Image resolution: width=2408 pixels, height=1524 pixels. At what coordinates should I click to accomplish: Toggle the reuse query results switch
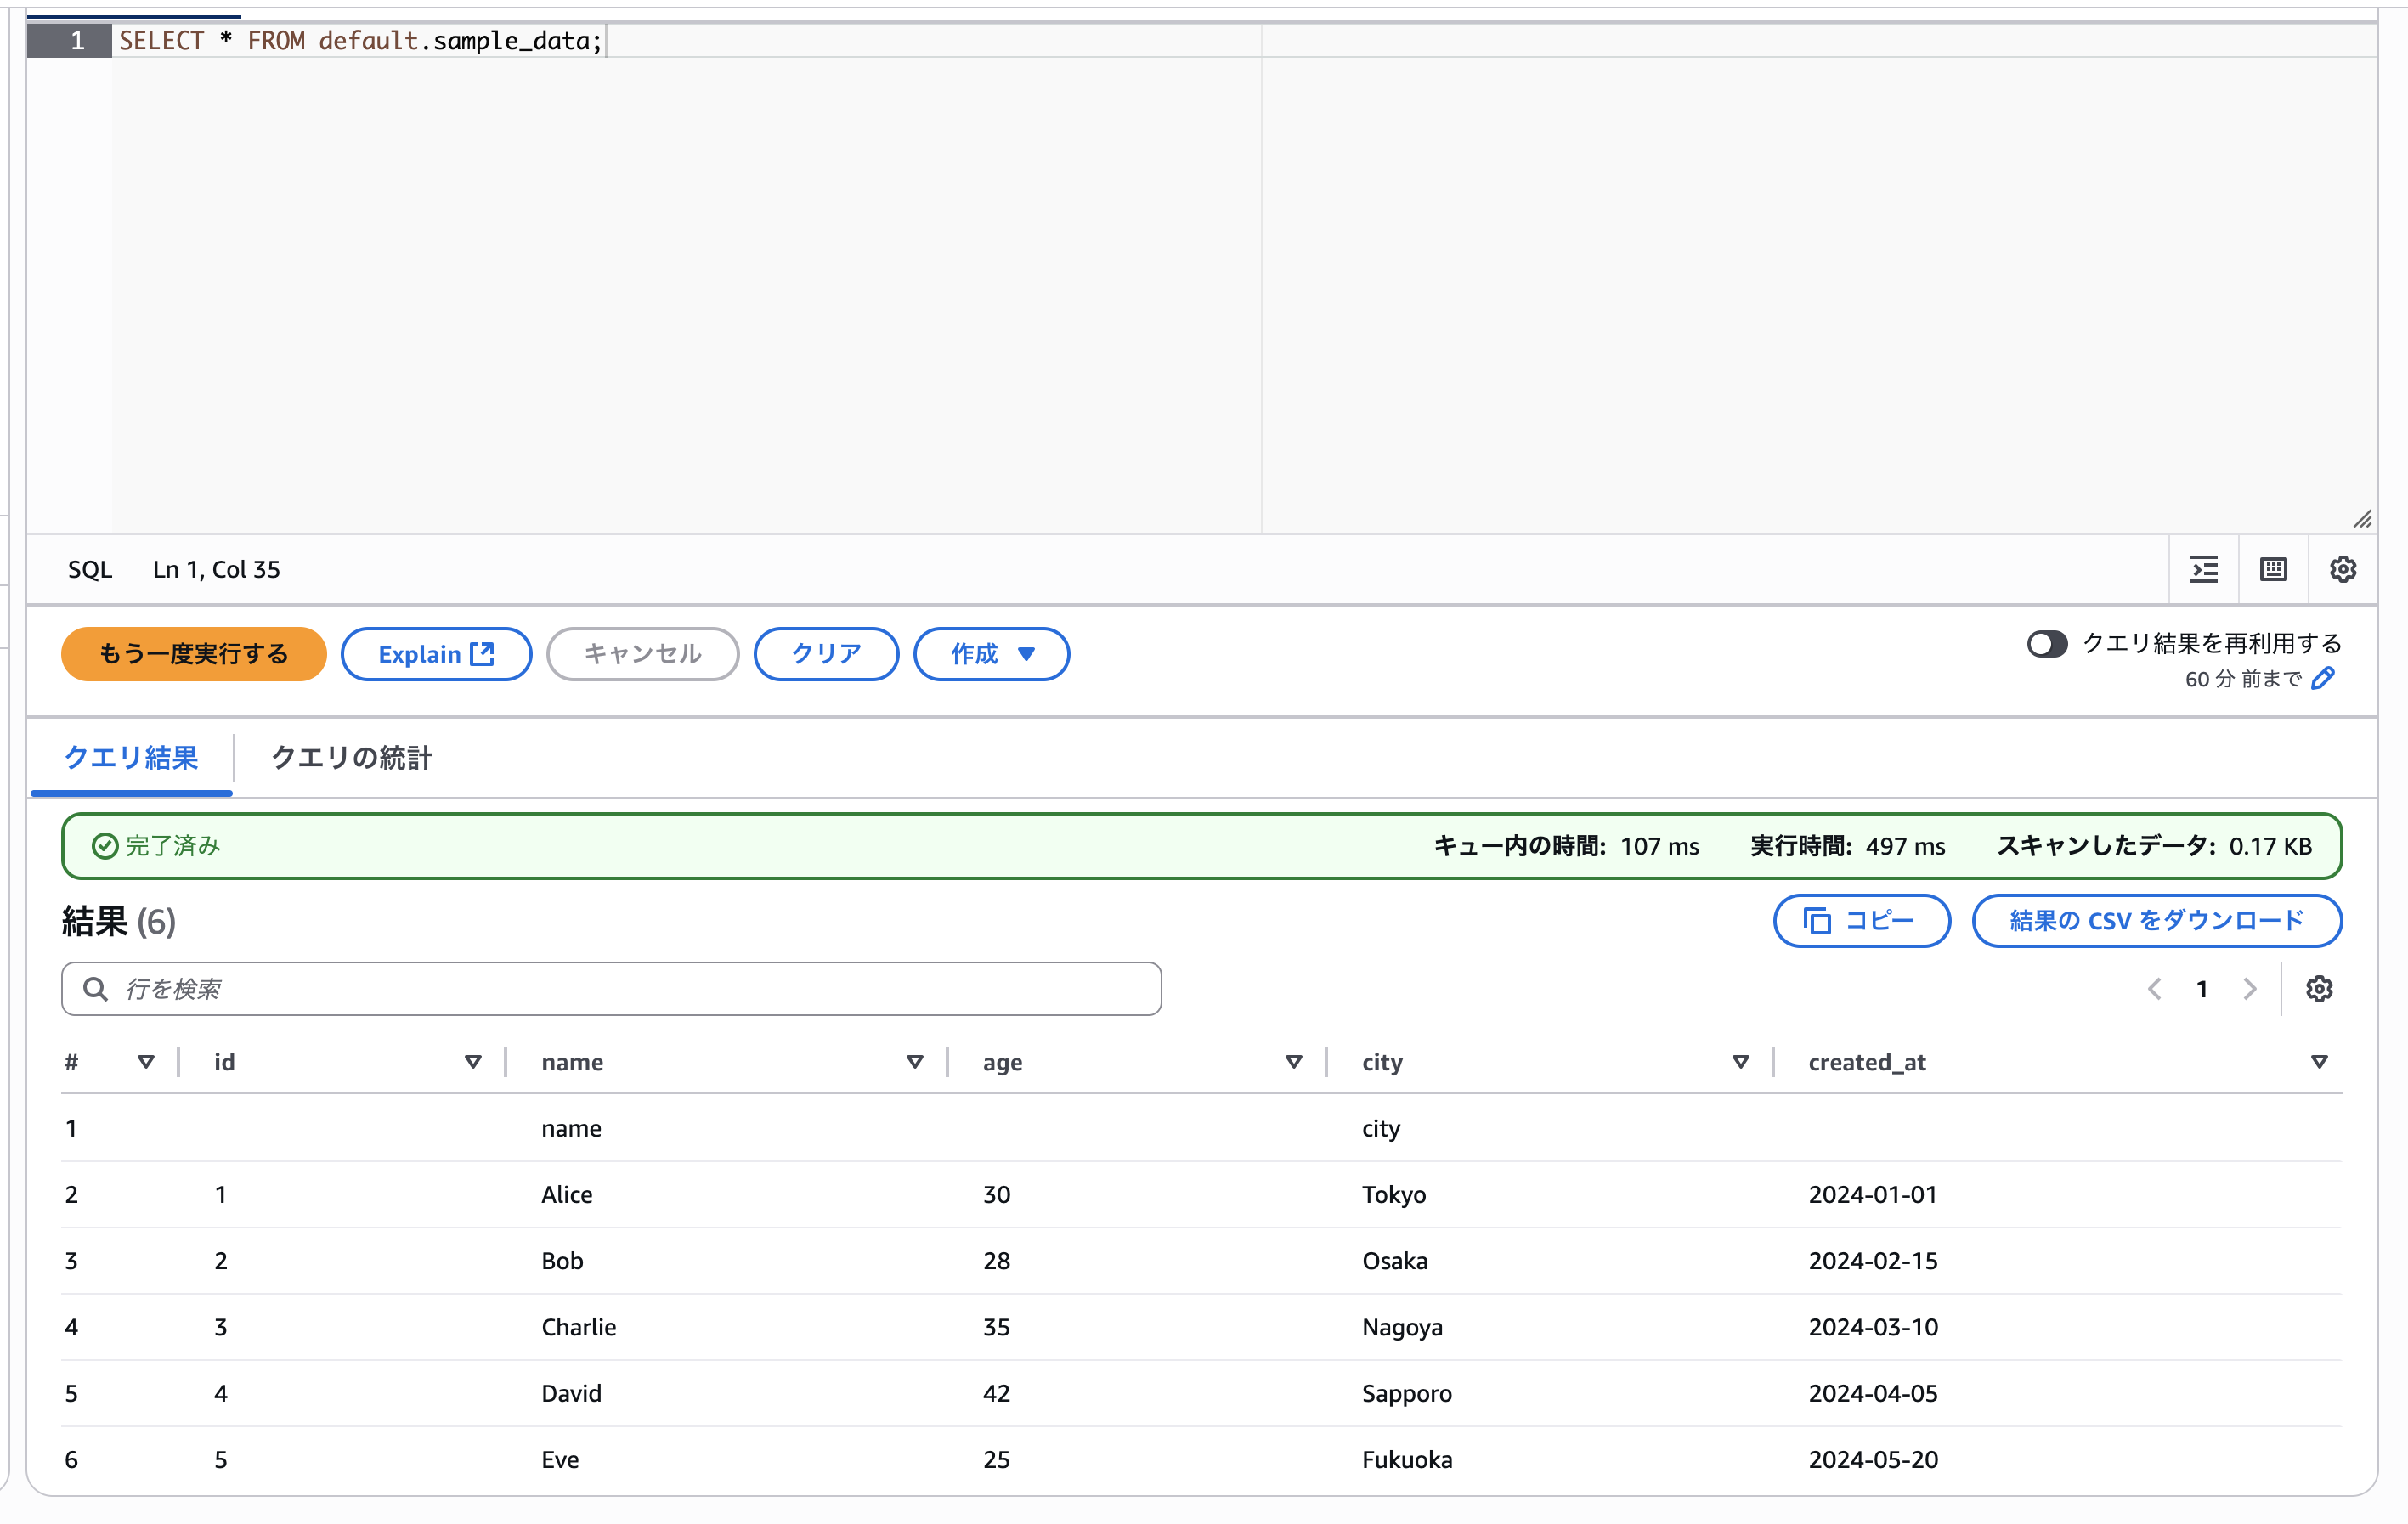point(2046,644)
